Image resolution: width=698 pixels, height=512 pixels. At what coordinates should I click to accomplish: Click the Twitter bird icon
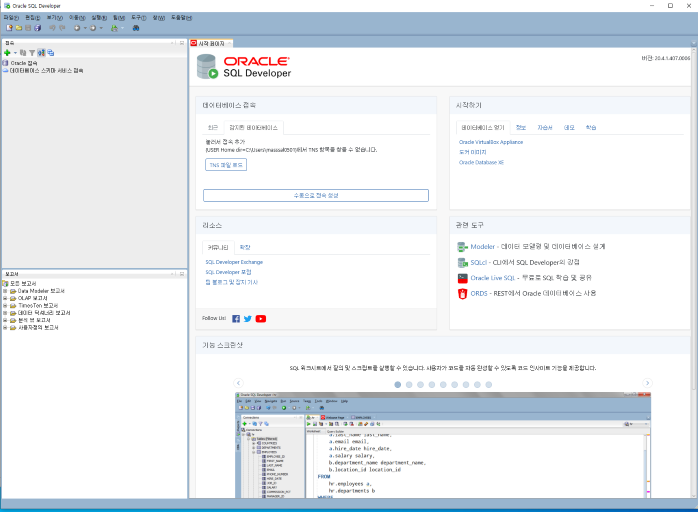248,319
